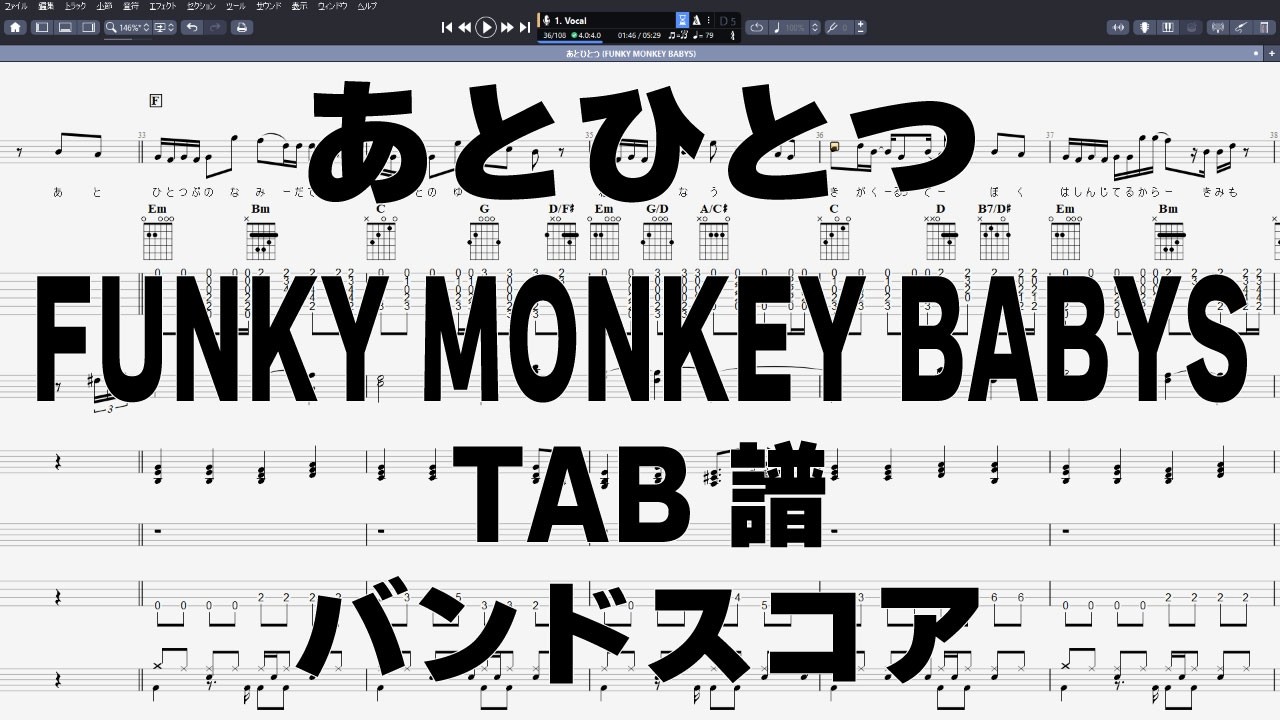Open the ヘルプ menu
The height and width of the screenshot is (720, 1280).
368,6
